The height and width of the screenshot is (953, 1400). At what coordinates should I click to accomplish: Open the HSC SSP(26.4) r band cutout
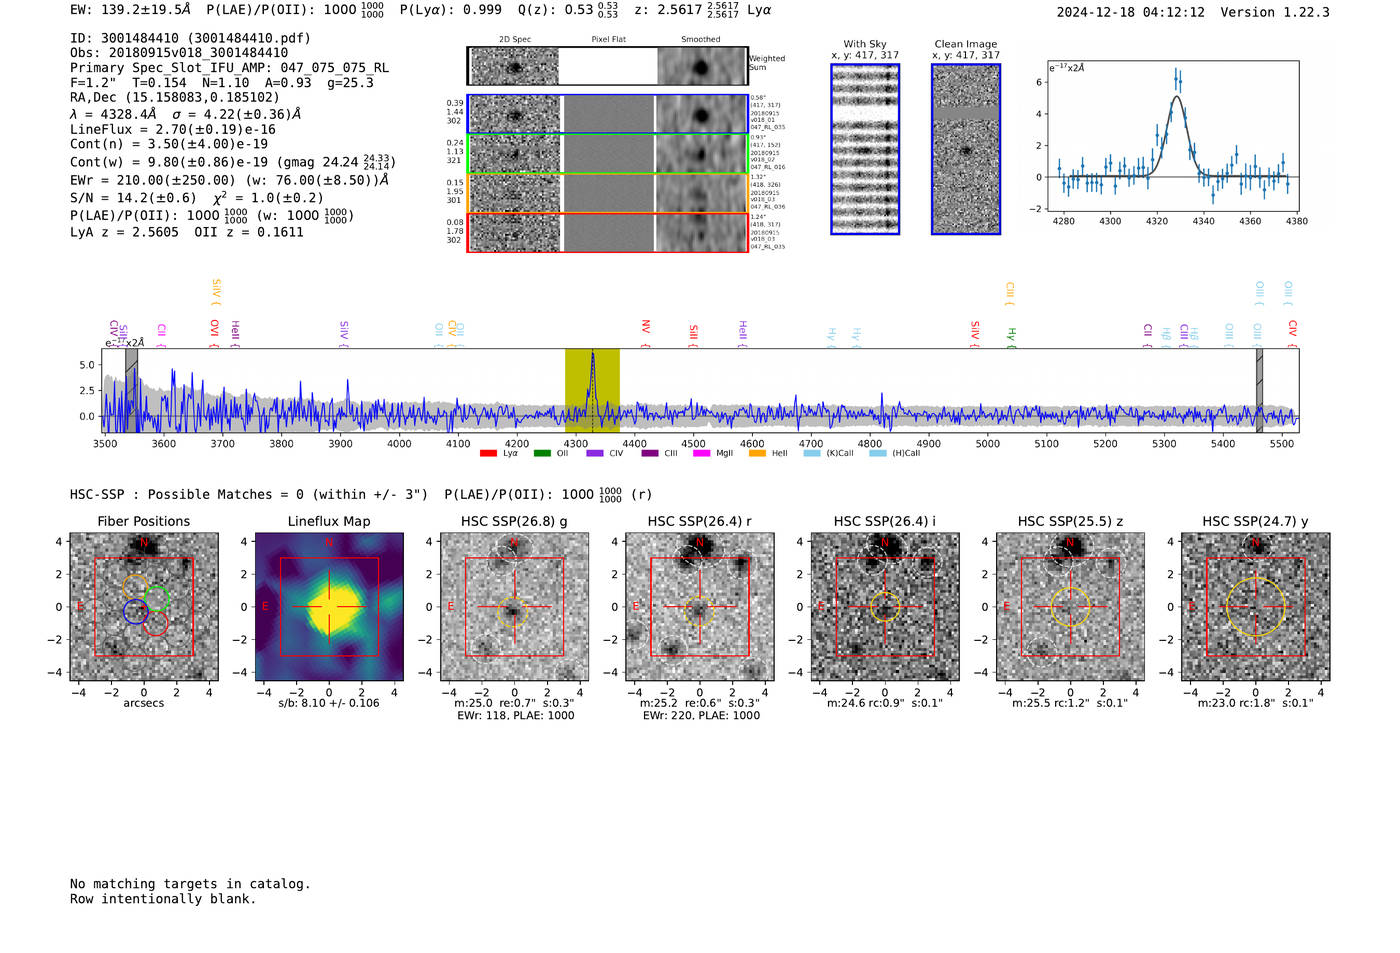click(700, 607)
